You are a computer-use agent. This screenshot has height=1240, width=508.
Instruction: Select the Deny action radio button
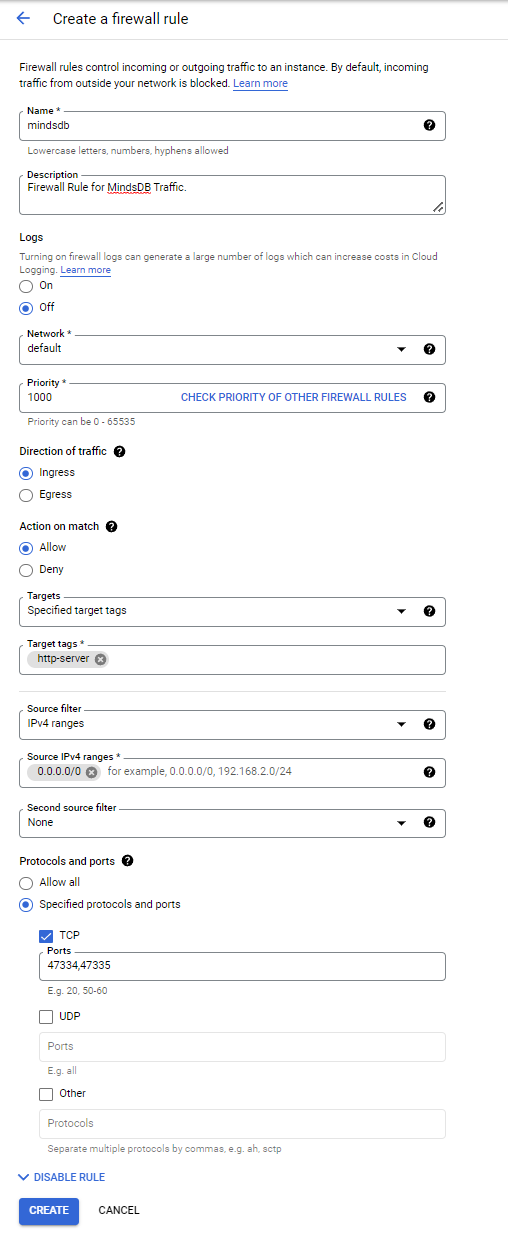(x=26, y=569)
